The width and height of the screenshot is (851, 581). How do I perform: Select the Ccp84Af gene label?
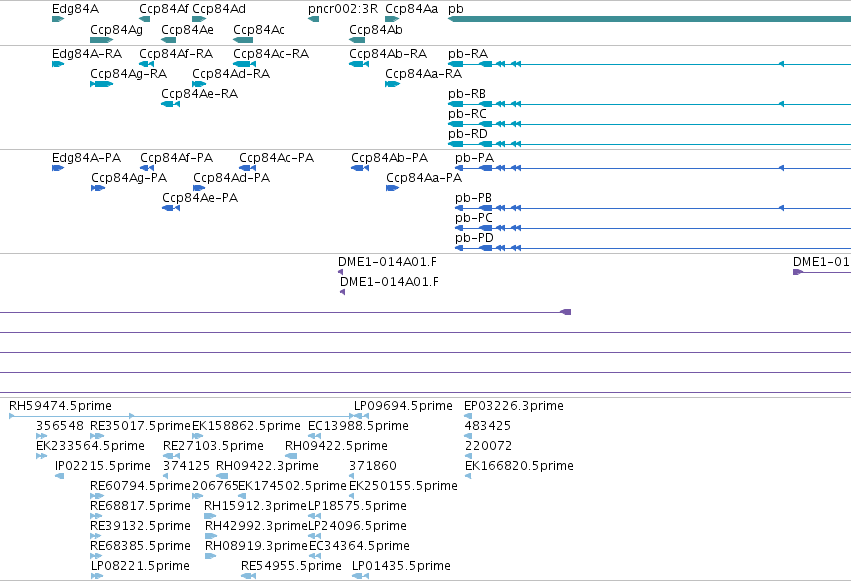click(x=164, y=9)
